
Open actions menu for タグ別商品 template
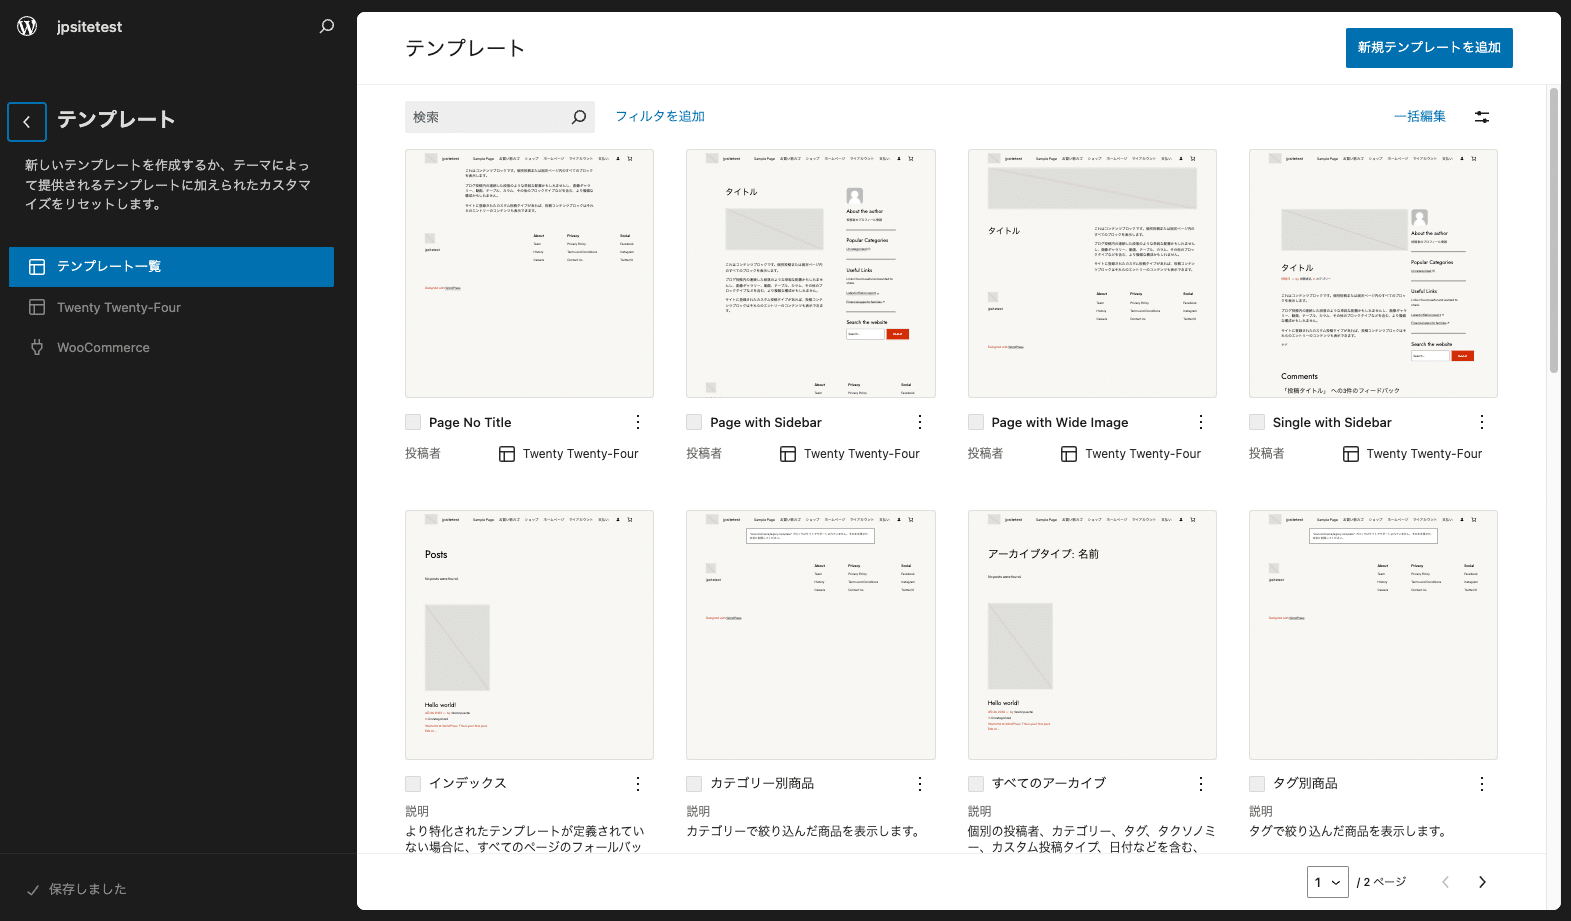(x=1482, y=784)
